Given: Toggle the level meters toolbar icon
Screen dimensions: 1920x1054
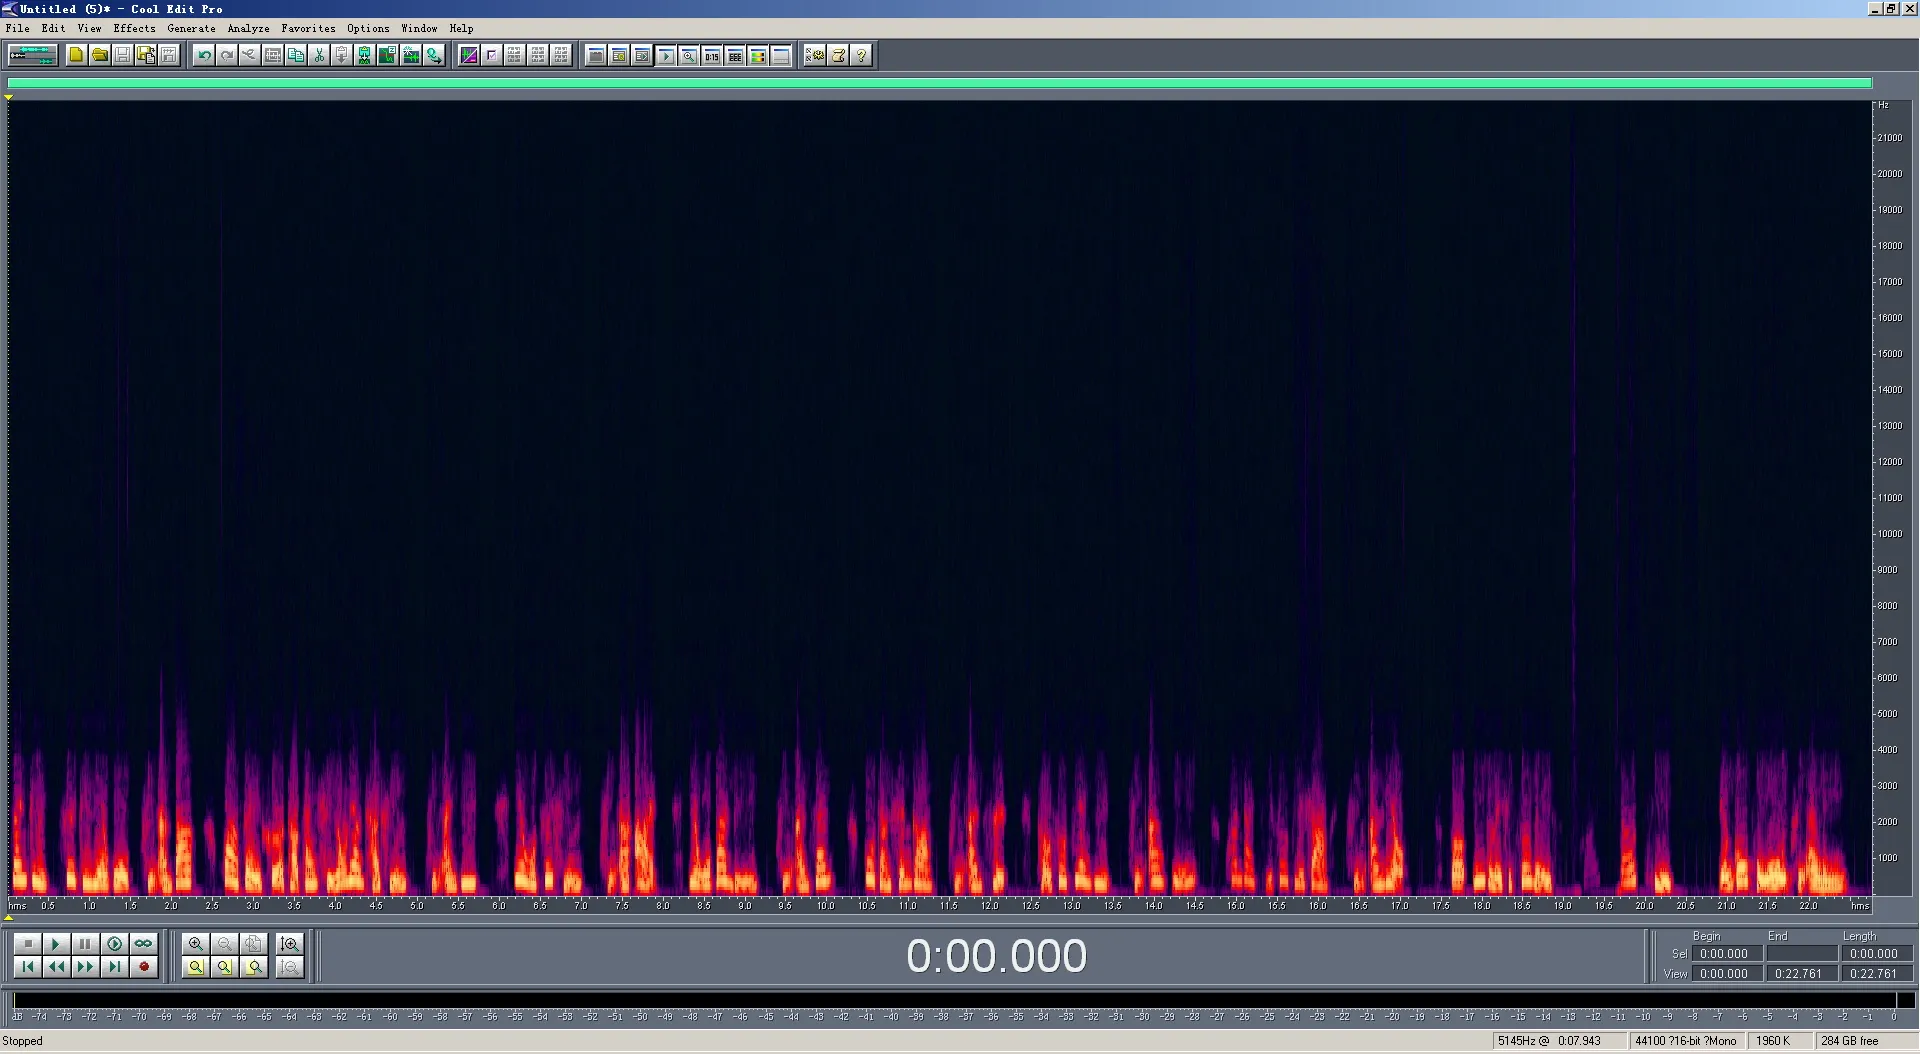Looking at the screenshot, I should [757, 55].
